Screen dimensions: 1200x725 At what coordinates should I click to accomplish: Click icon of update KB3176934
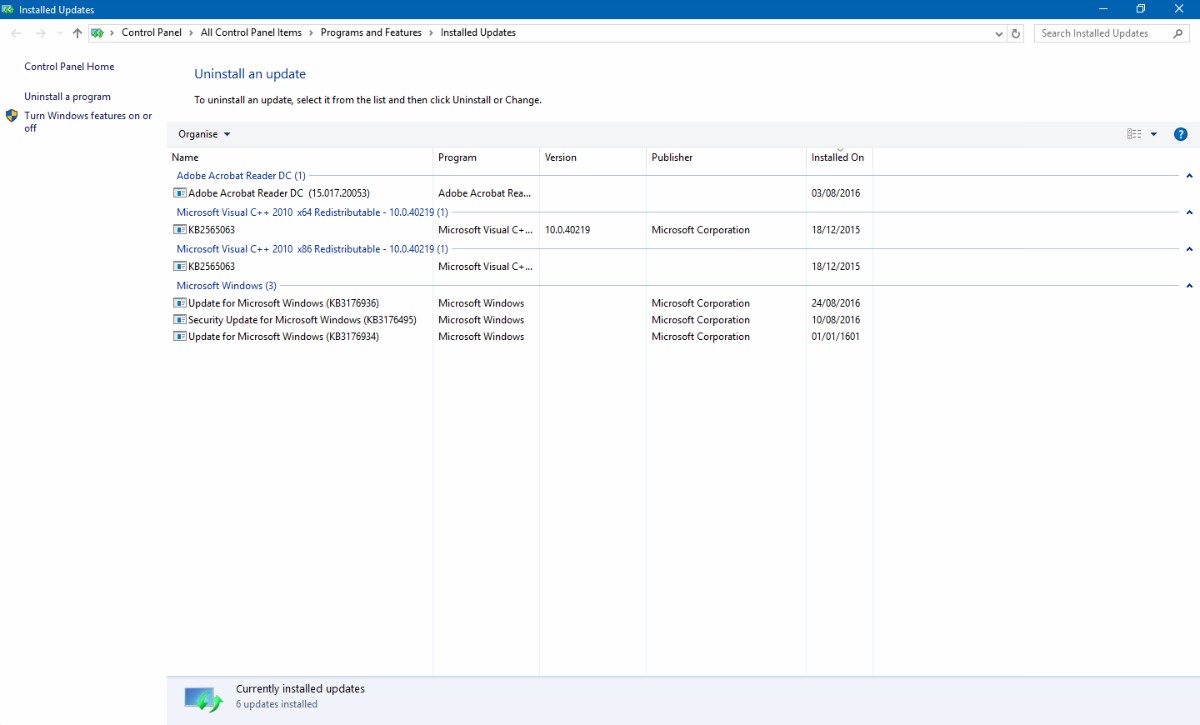(x=180, y=337)
